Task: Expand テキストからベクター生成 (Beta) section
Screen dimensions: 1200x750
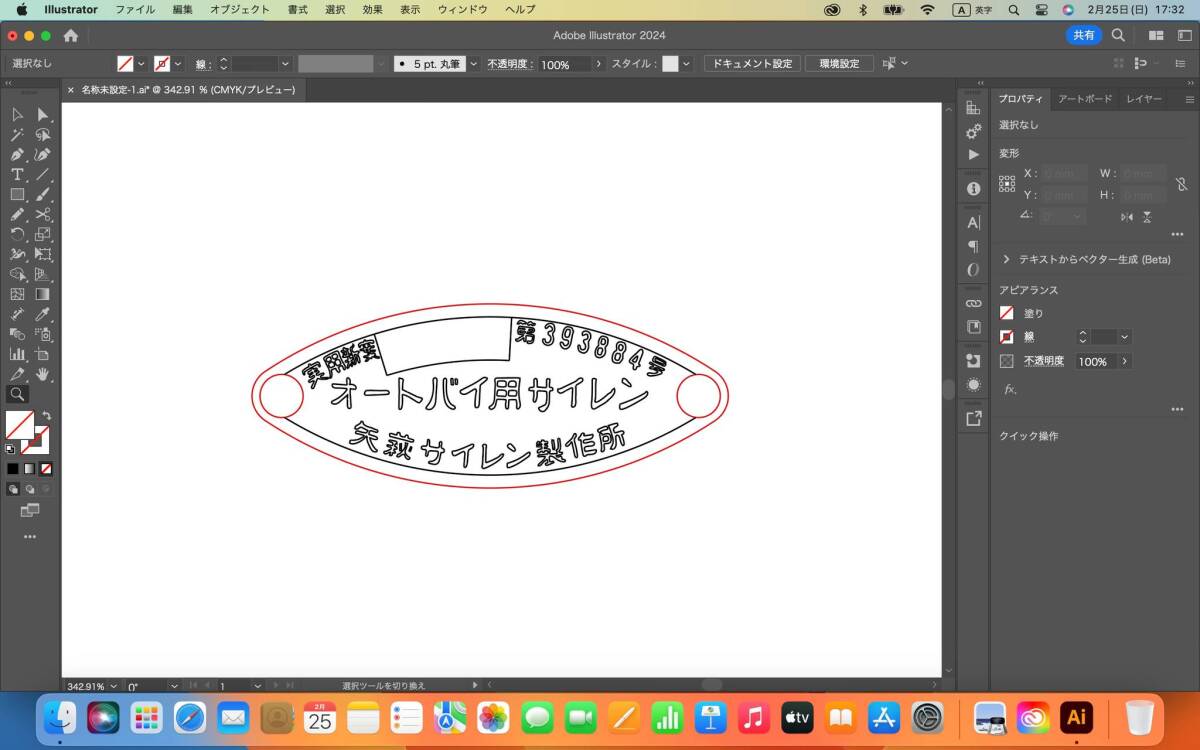Action: pyautogui.click(x=1006, y=259)
